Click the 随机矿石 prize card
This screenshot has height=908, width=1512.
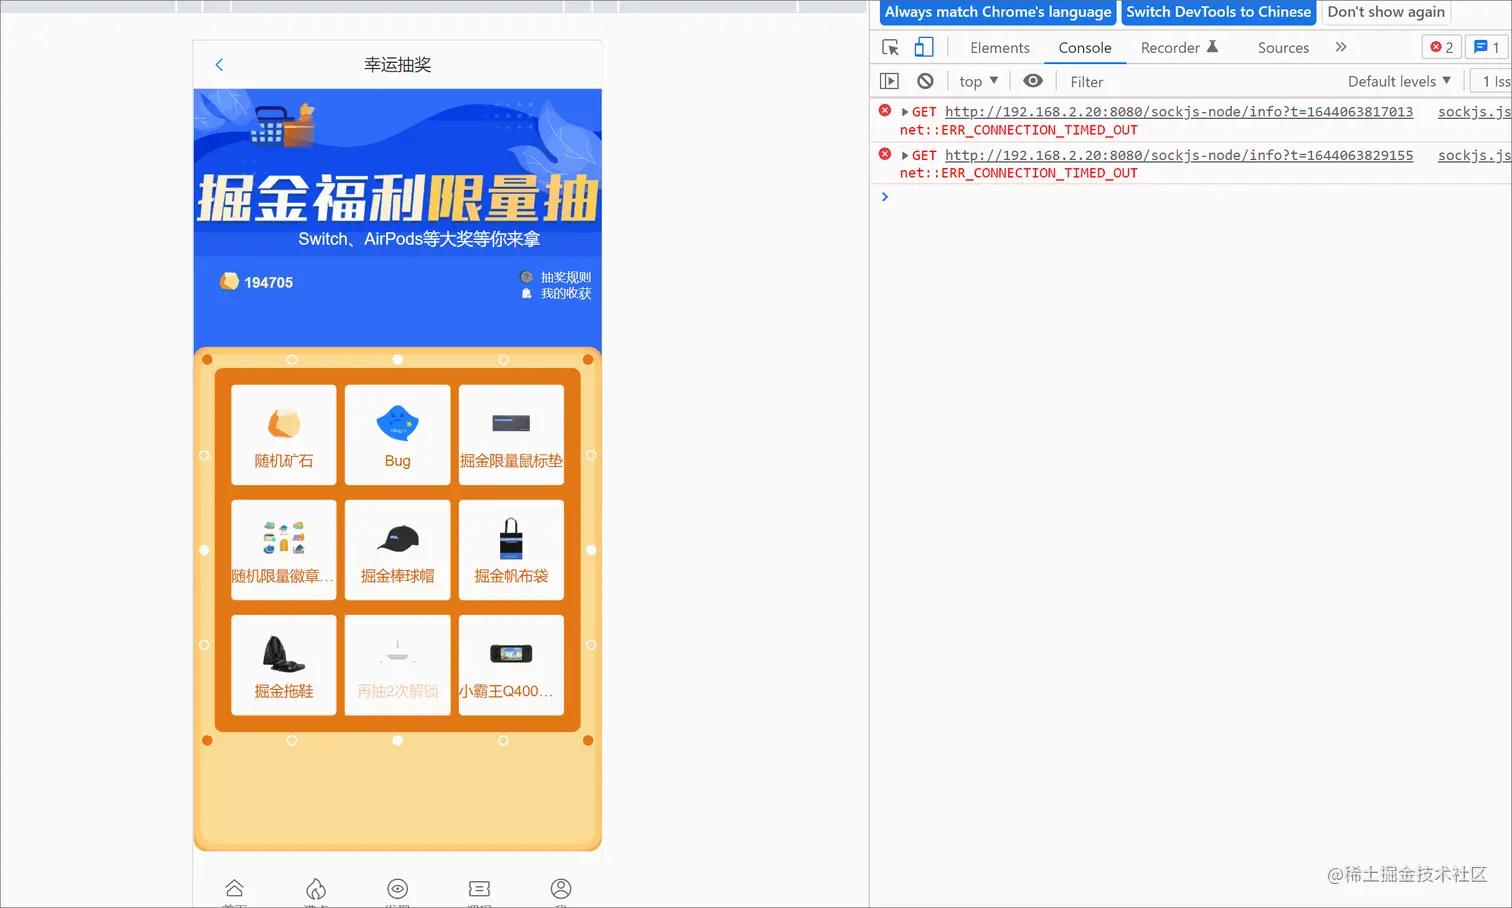click(284, 435)
